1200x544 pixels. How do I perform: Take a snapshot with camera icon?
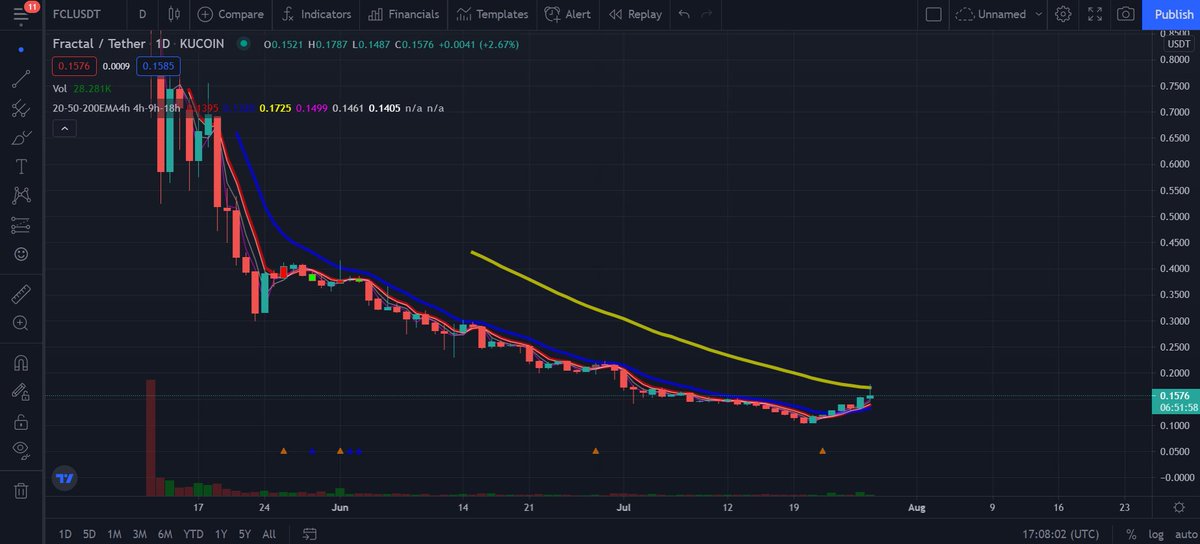click(1126, 14)
